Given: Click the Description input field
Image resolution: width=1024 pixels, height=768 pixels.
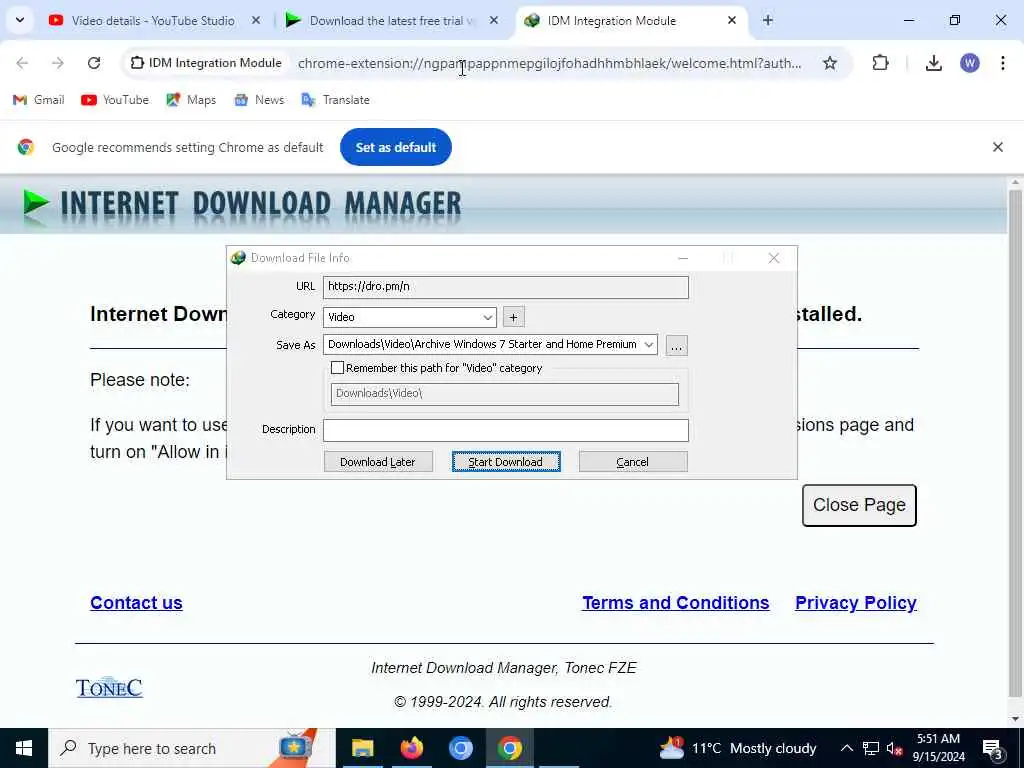Looking at the screenshot, I should (505, 430).
